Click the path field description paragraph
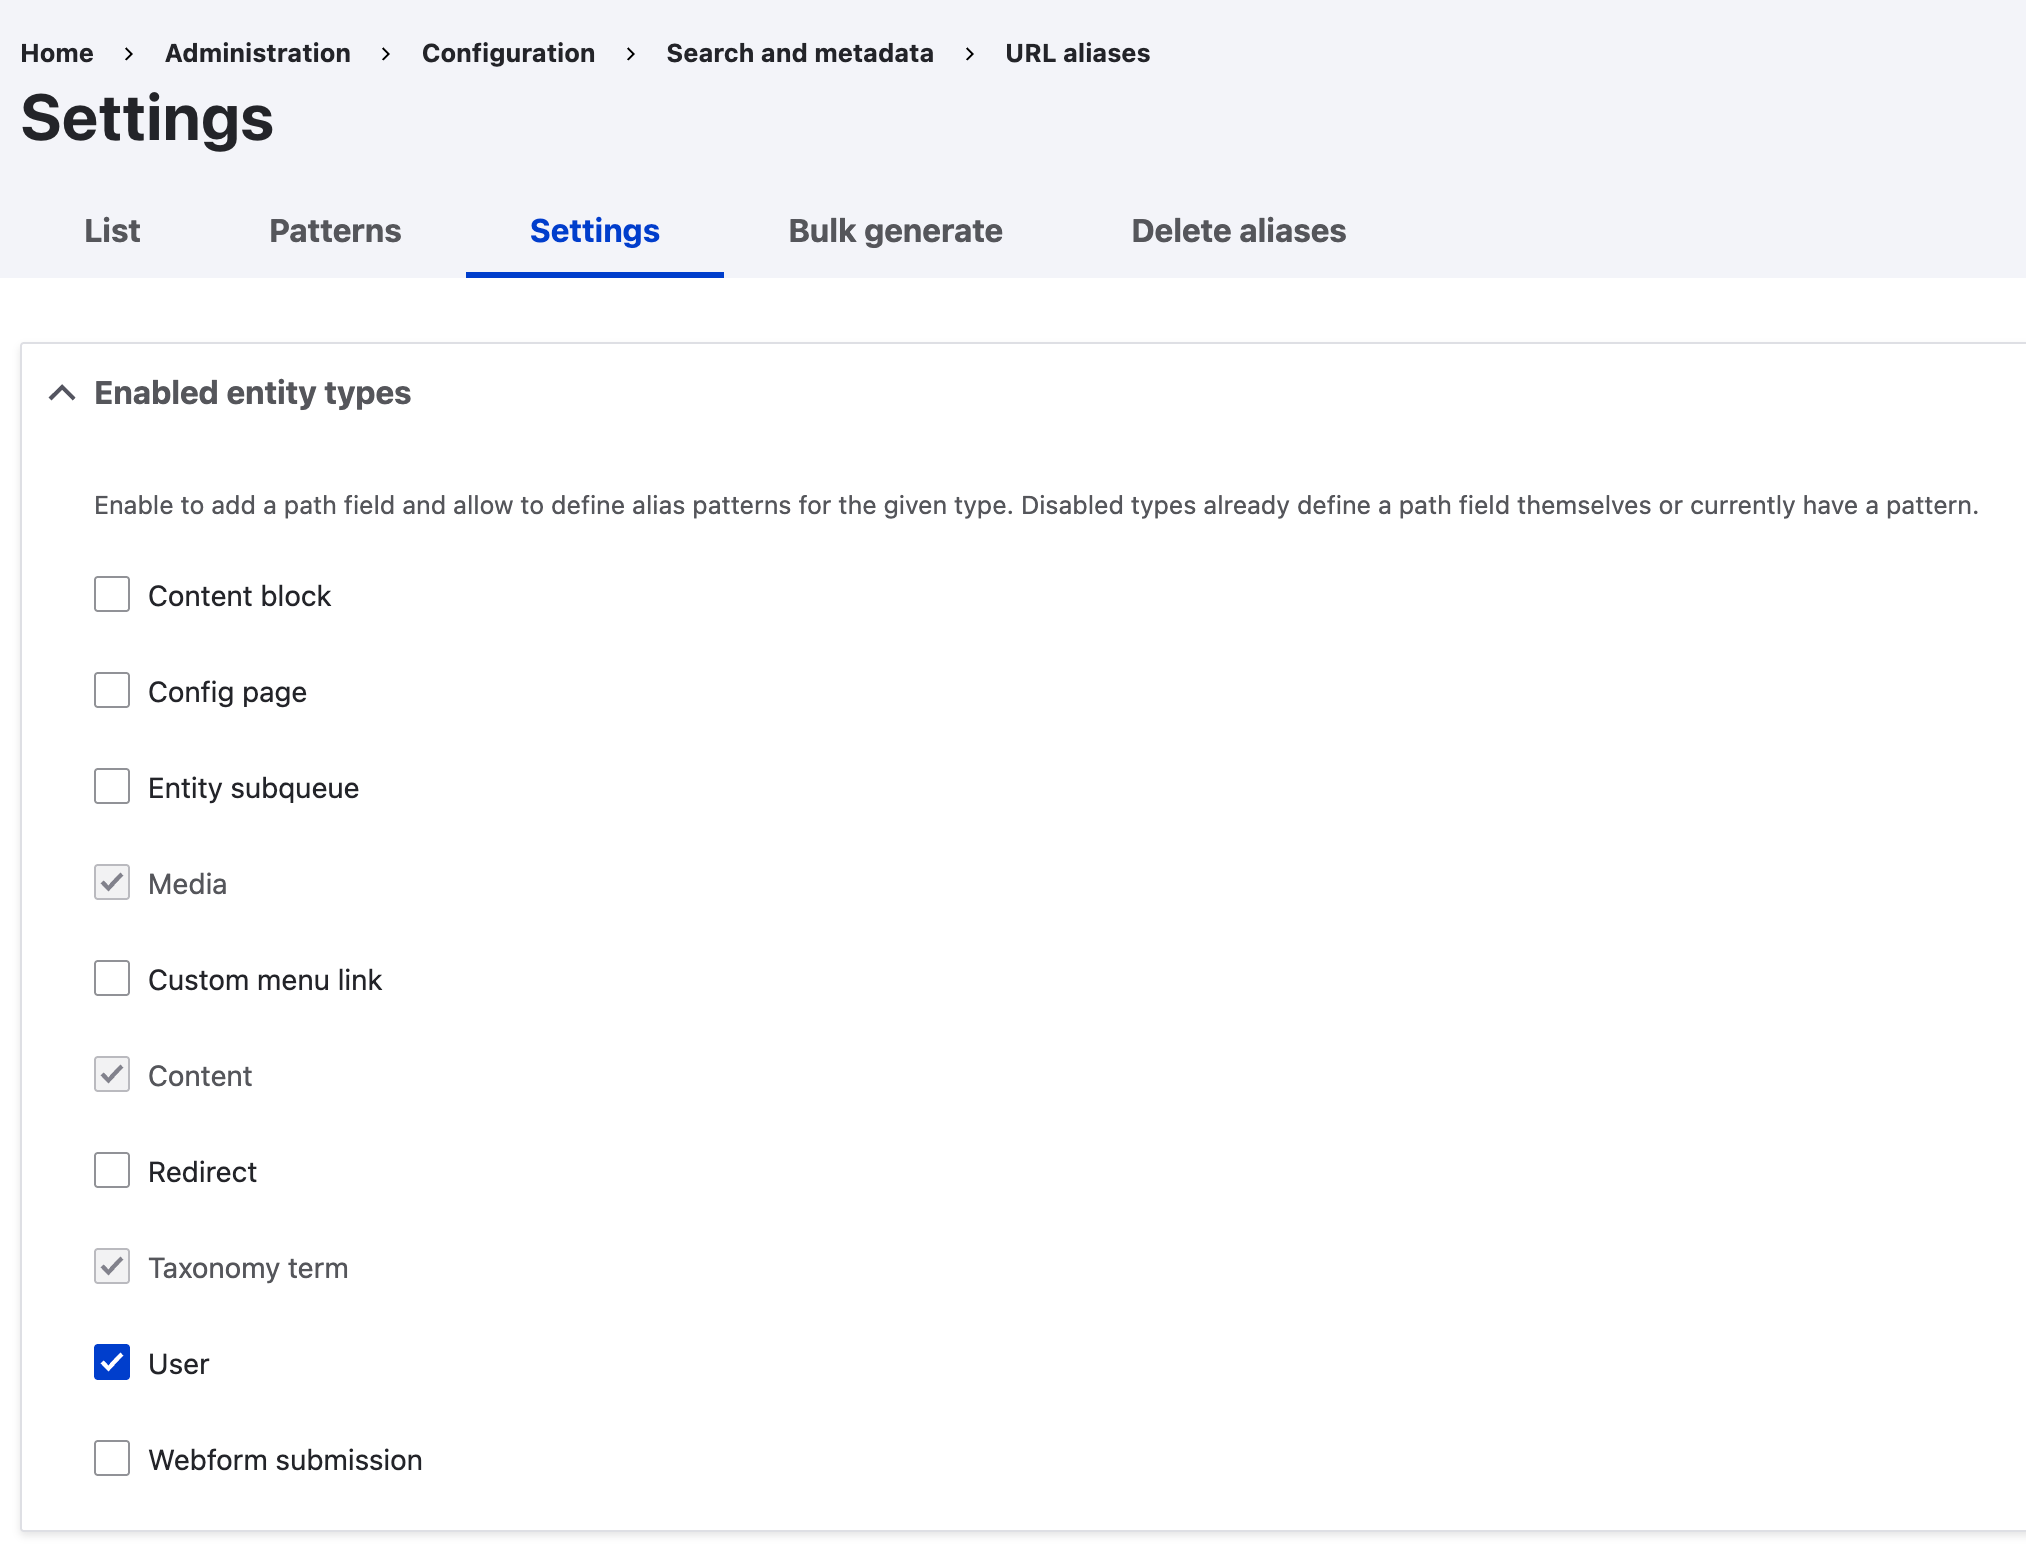The height and width of the screenshot is (1558, 2026). coord(1036,505)
